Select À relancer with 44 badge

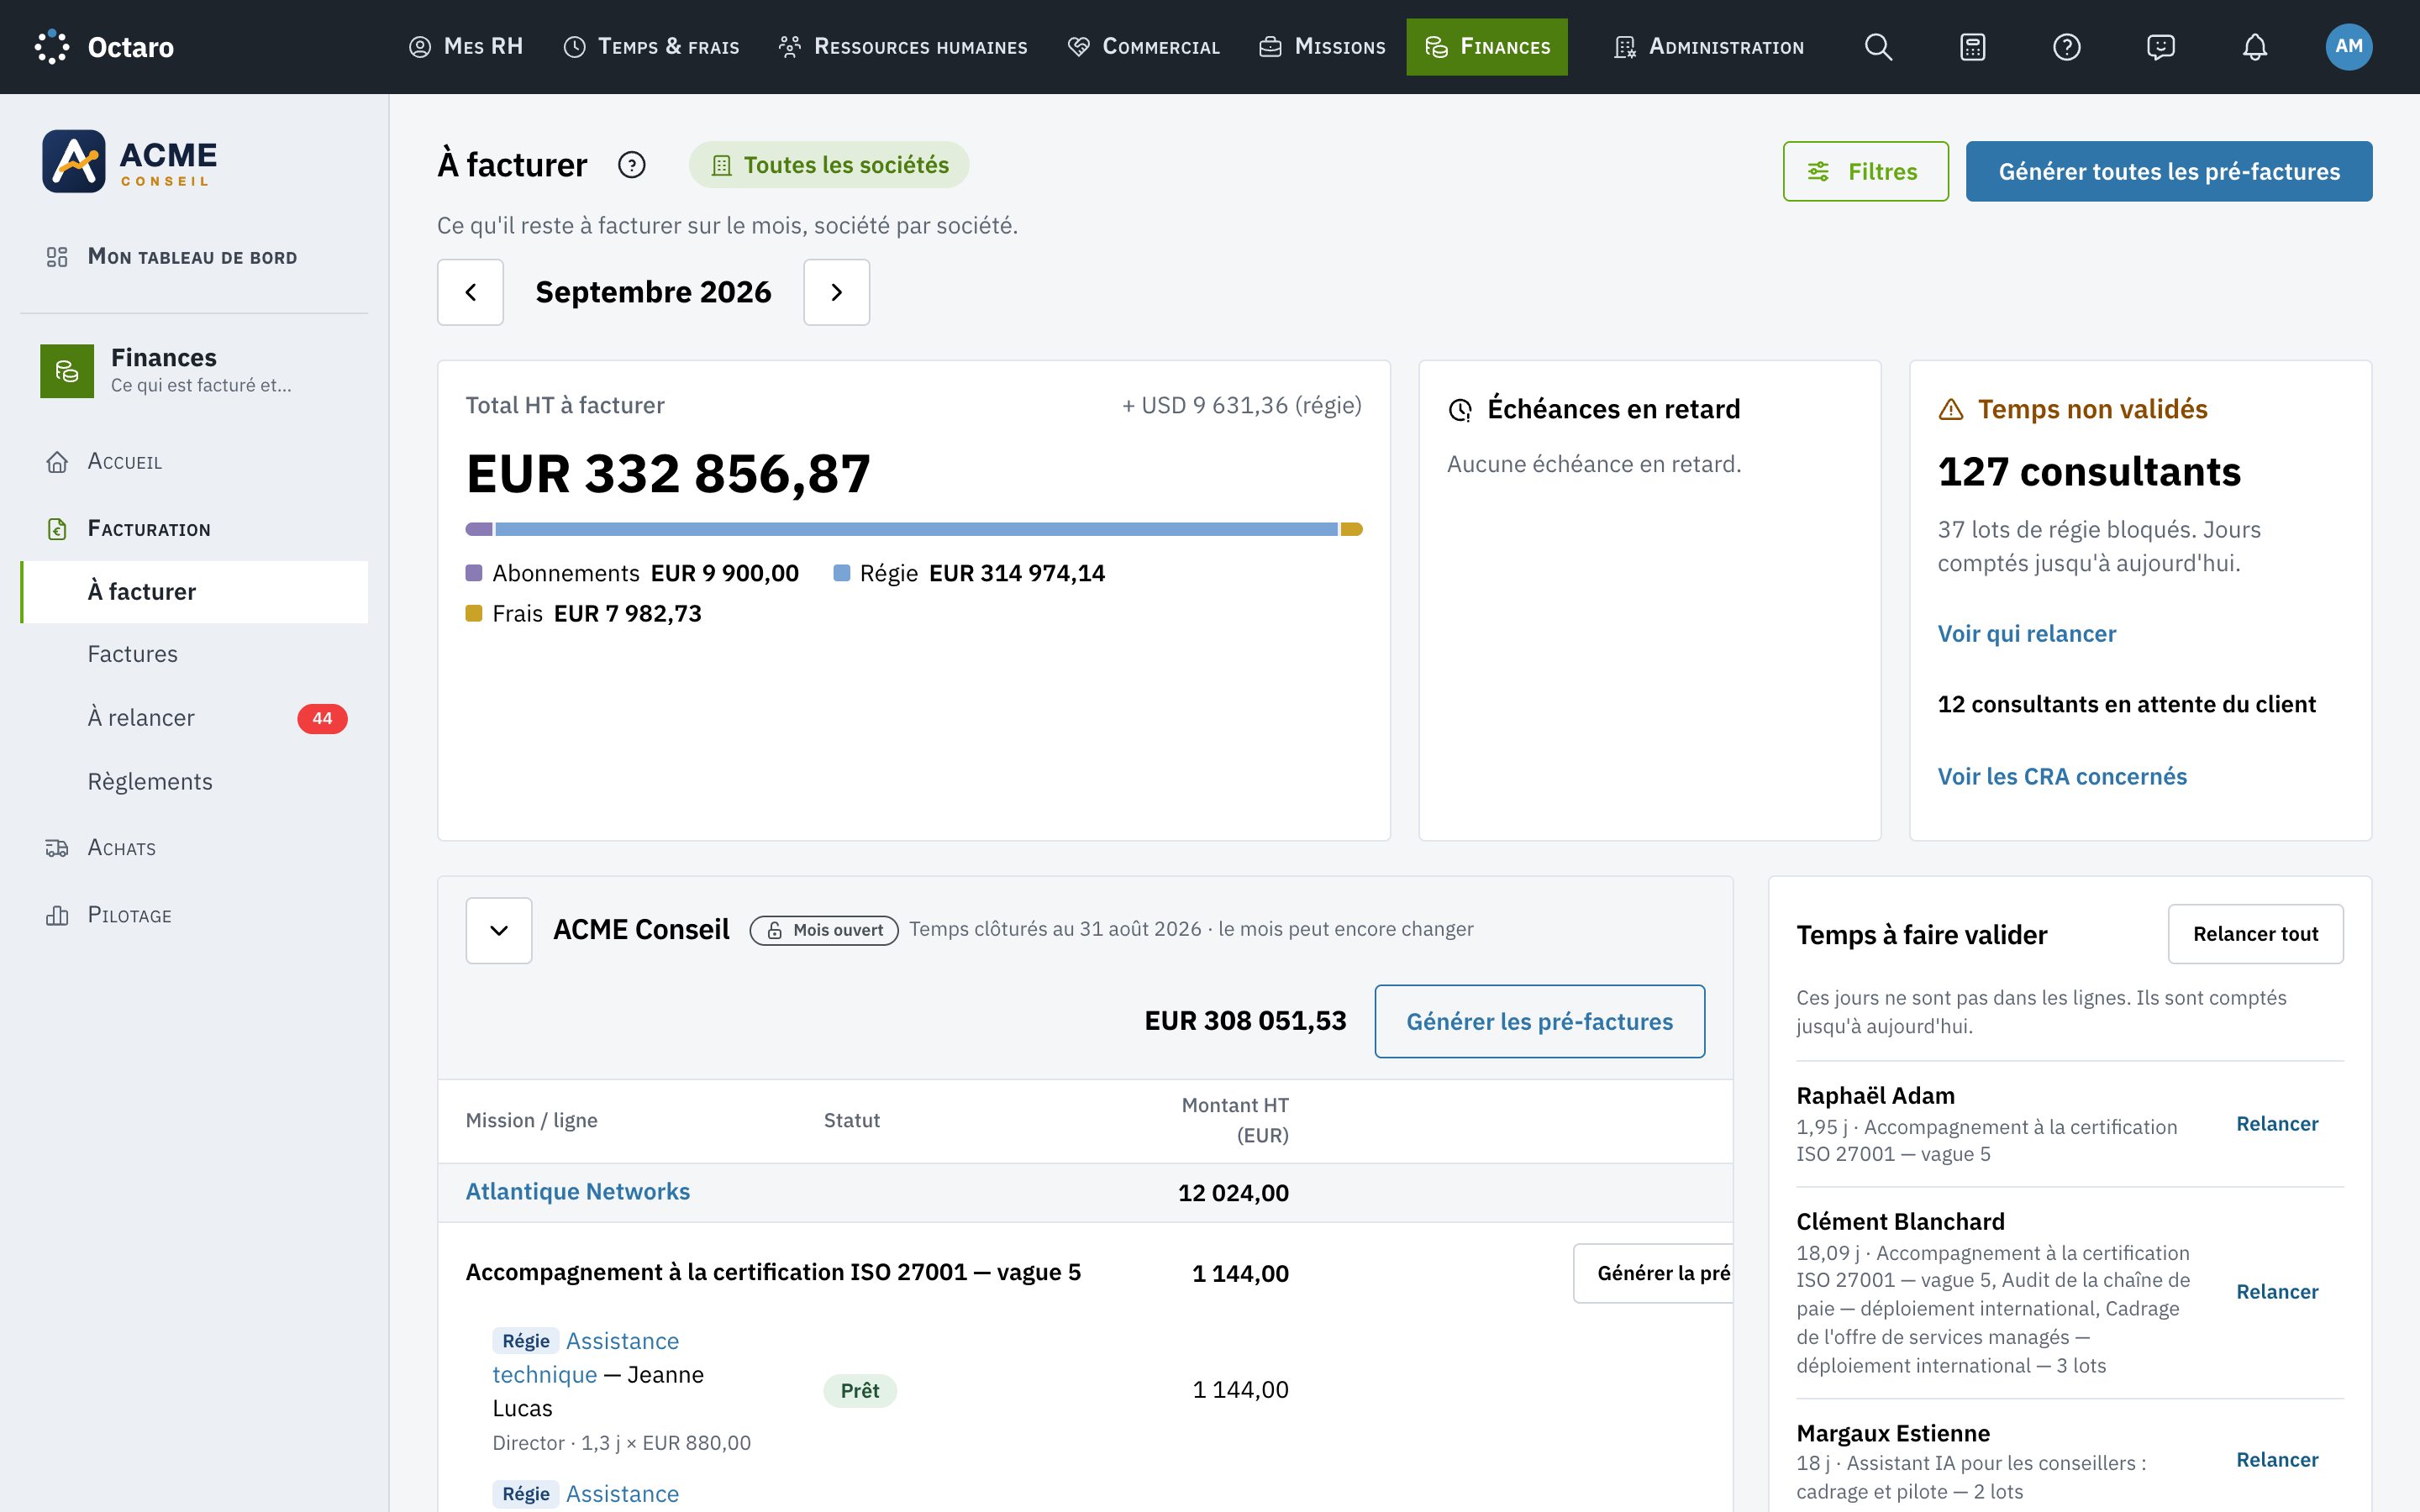tap(194, 718)
